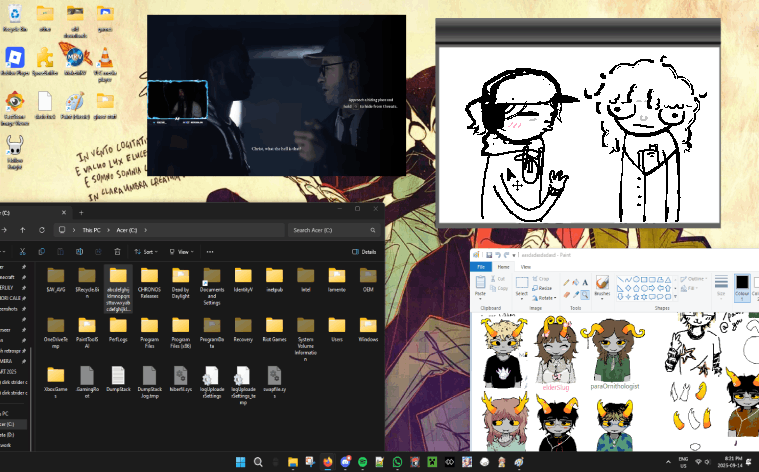Open Firefox from the taskbar
This screenshot has height=472, width=759.
(328, 462)
